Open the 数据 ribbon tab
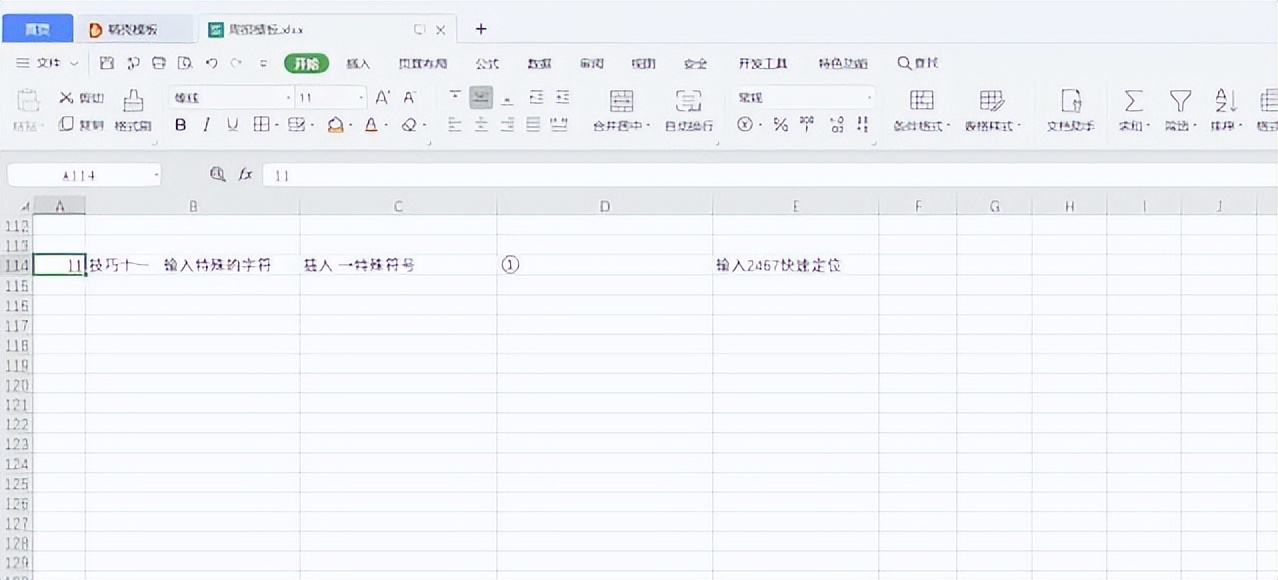The height and width of the screenshot is (580, 1278). 539,63
